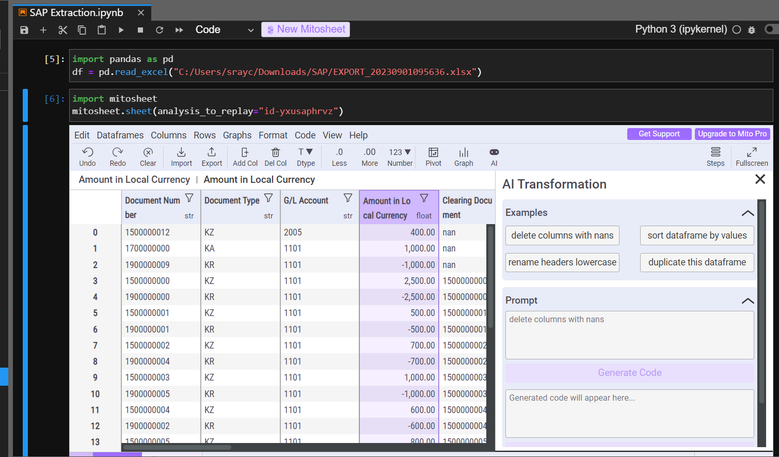The height and width of the screenshot is (457, 779).
Task: Redo the last Mito step
Action: click(117, 156)
